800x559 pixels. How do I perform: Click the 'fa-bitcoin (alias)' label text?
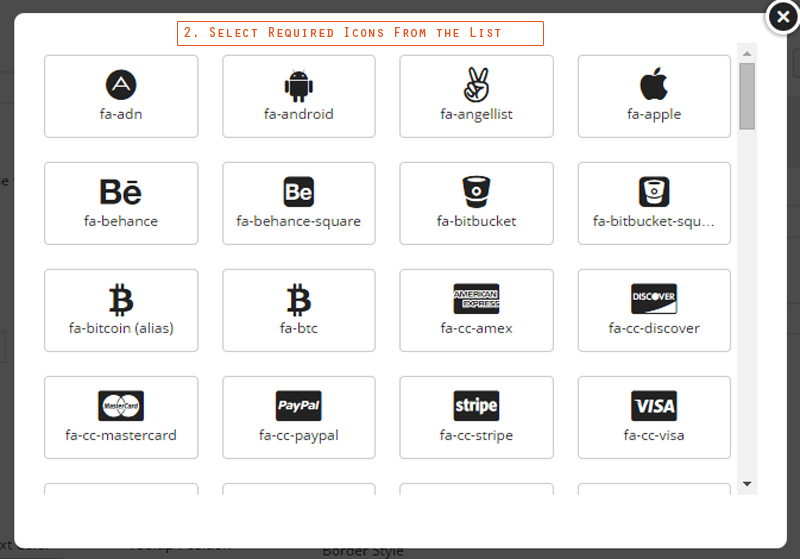tap(121, 328)
